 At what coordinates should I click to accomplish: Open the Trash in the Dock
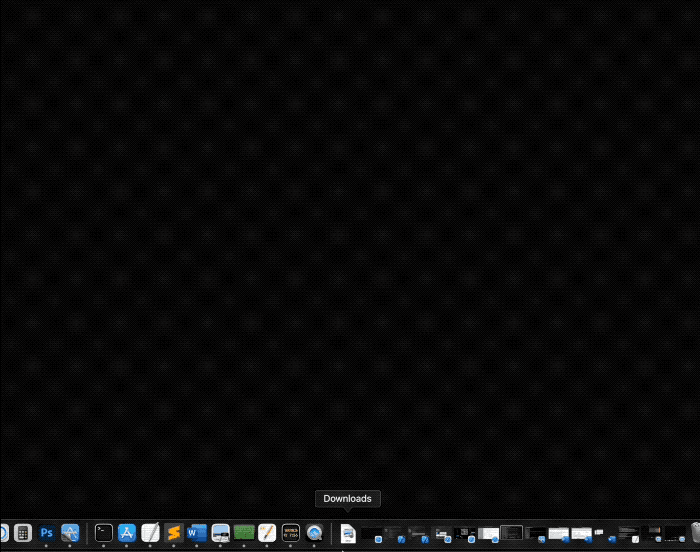[696, 533]
